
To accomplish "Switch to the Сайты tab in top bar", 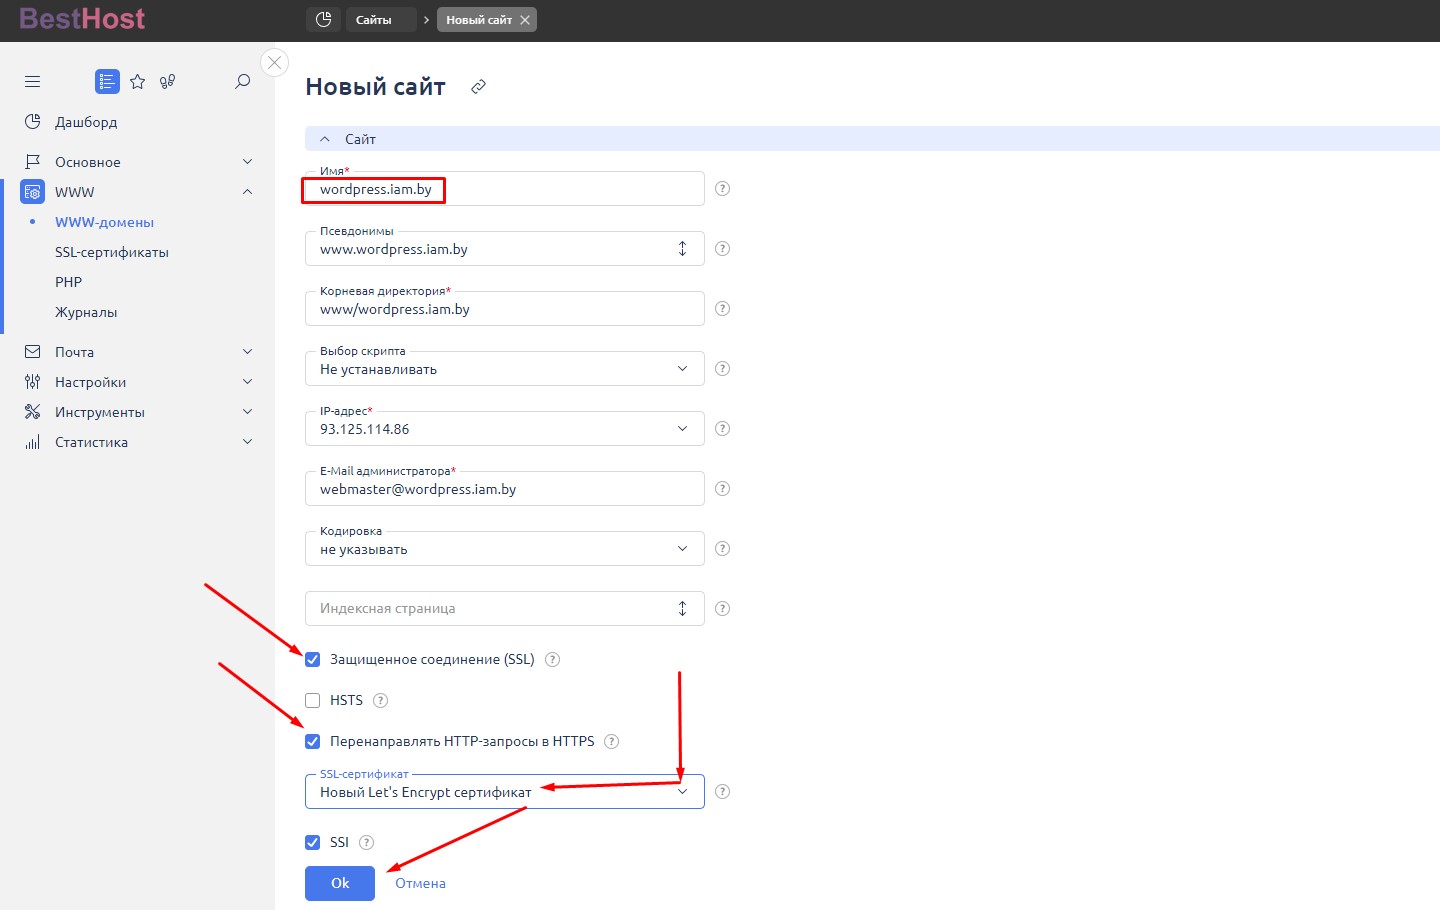I will [374, 20].
